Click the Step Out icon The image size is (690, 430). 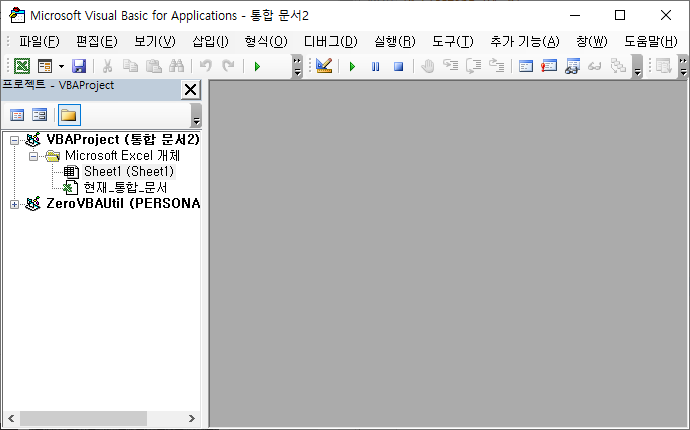(x=496, y=66)
